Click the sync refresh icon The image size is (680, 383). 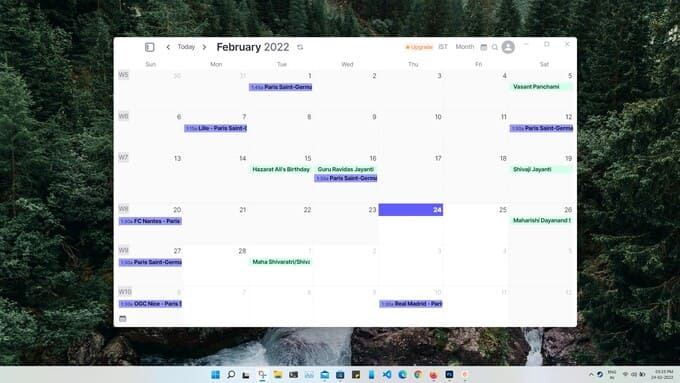[x=300, y=47]
